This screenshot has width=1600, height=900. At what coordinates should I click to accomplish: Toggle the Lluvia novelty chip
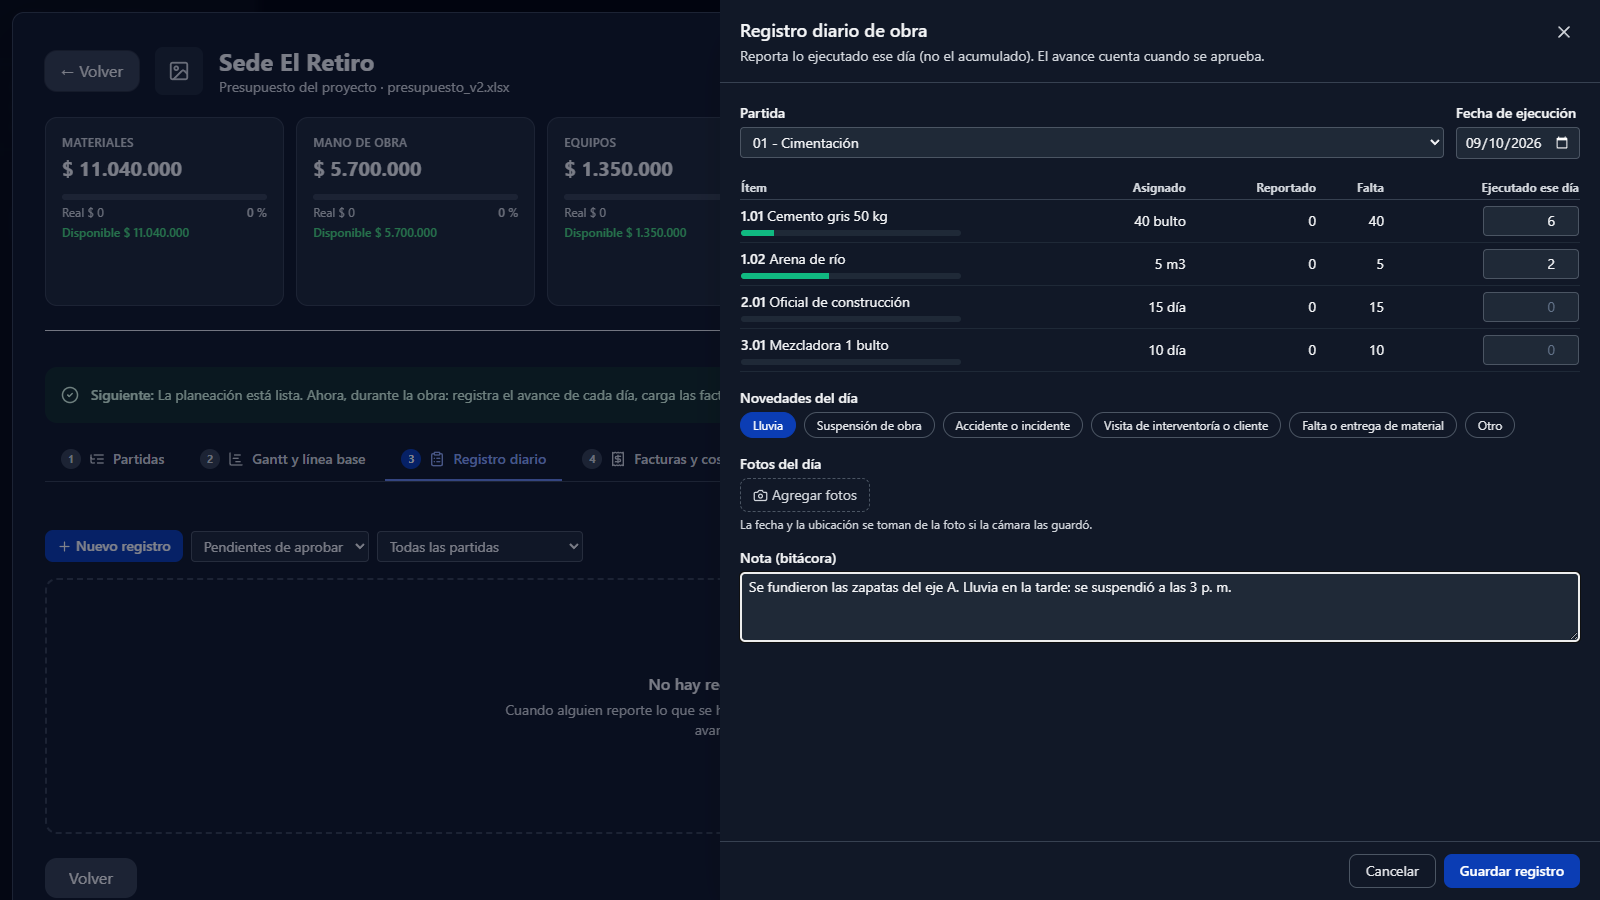click(x=768, y=425)
